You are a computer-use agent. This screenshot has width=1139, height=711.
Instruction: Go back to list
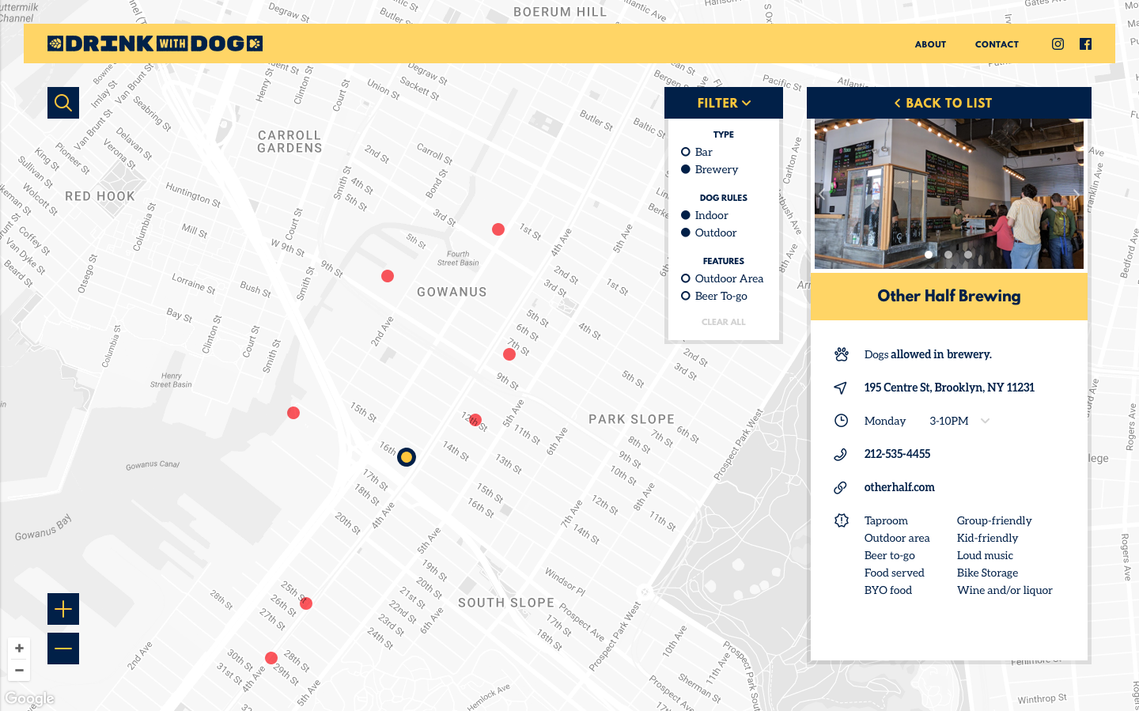(x=949, y=103)
